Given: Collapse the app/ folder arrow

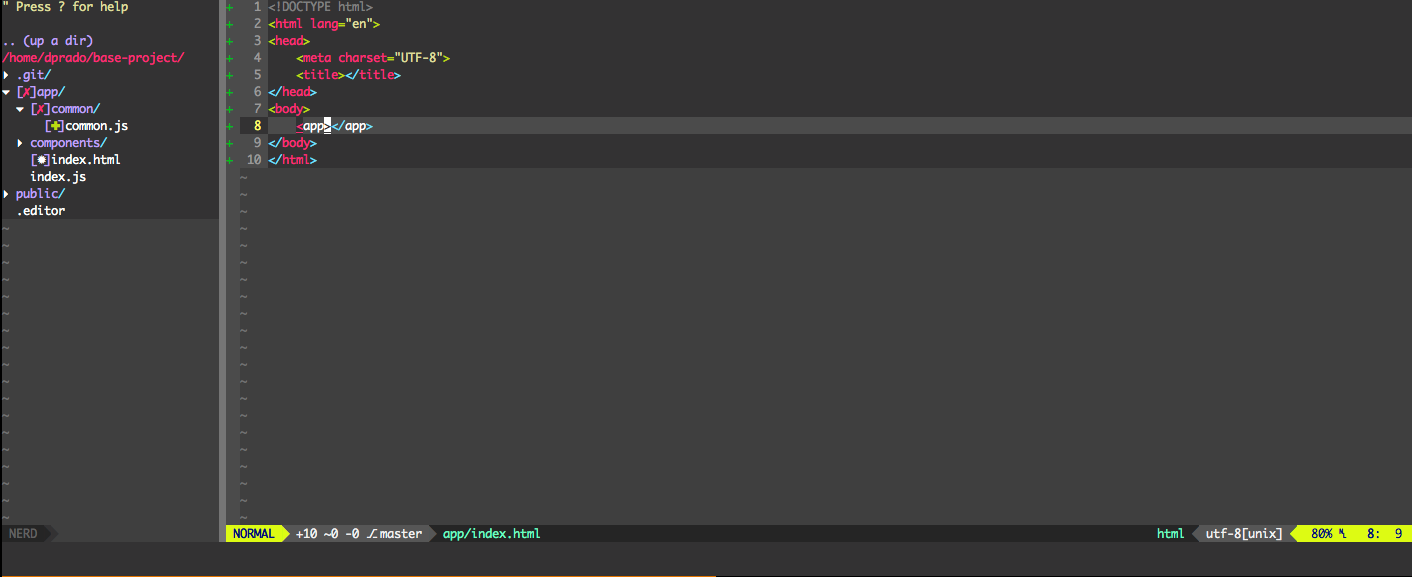Looking at the screenshot, I should point(6,92).
